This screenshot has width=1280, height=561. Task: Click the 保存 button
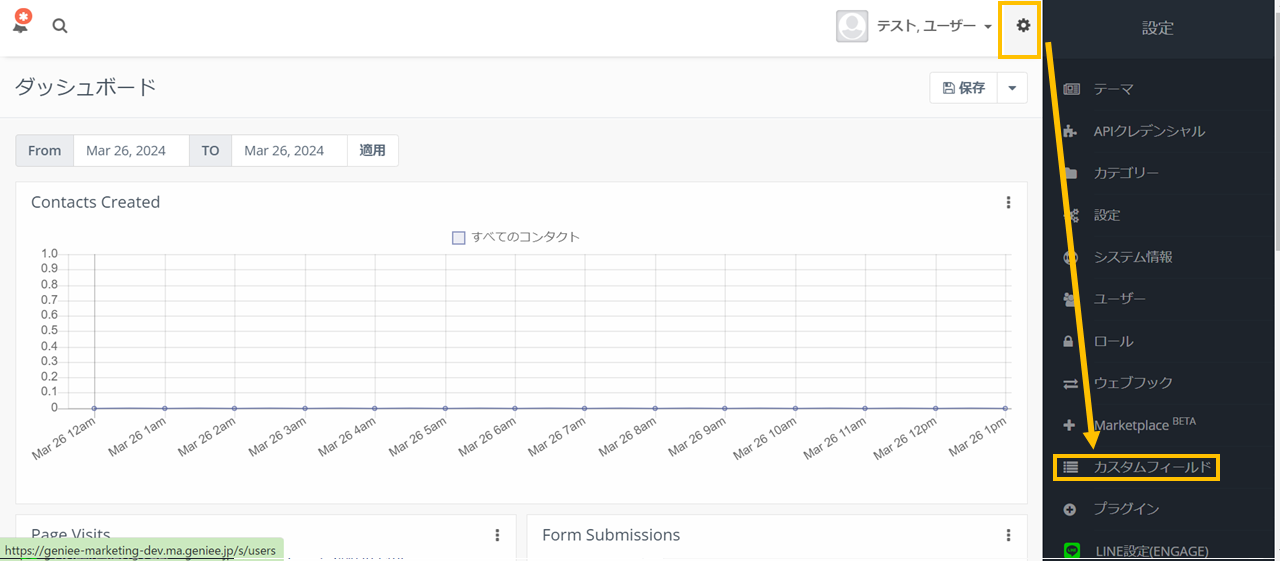(963, 88)
